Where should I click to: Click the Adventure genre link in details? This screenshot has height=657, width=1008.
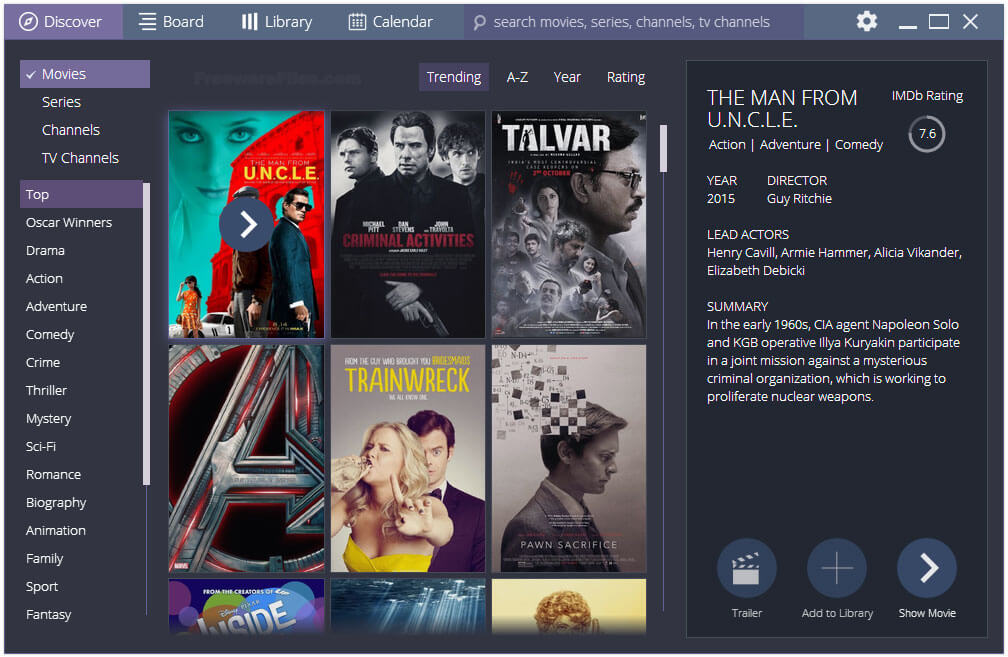790,145
